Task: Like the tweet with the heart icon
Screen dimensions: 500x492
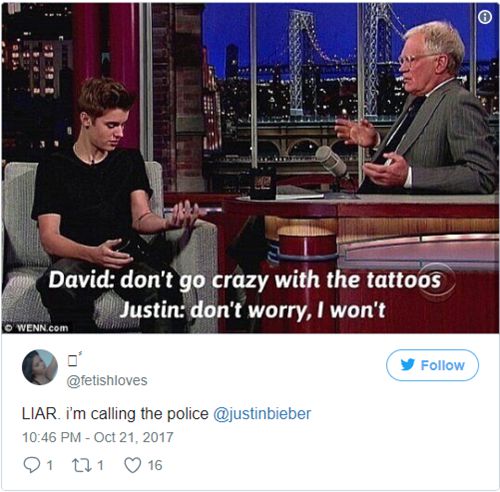Action: [132, 465]
